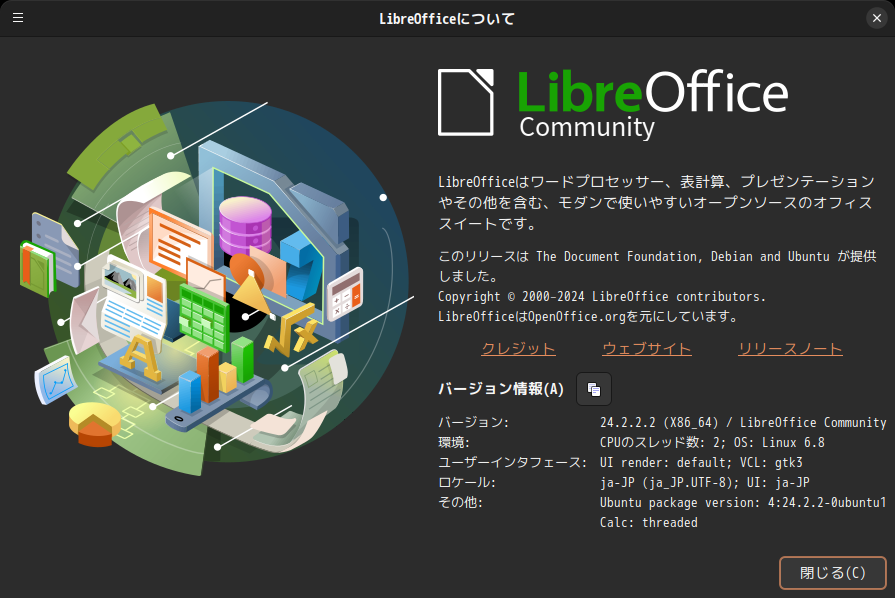Select the version text 24.2.2.2 (X86_64)

coord(659,423)
